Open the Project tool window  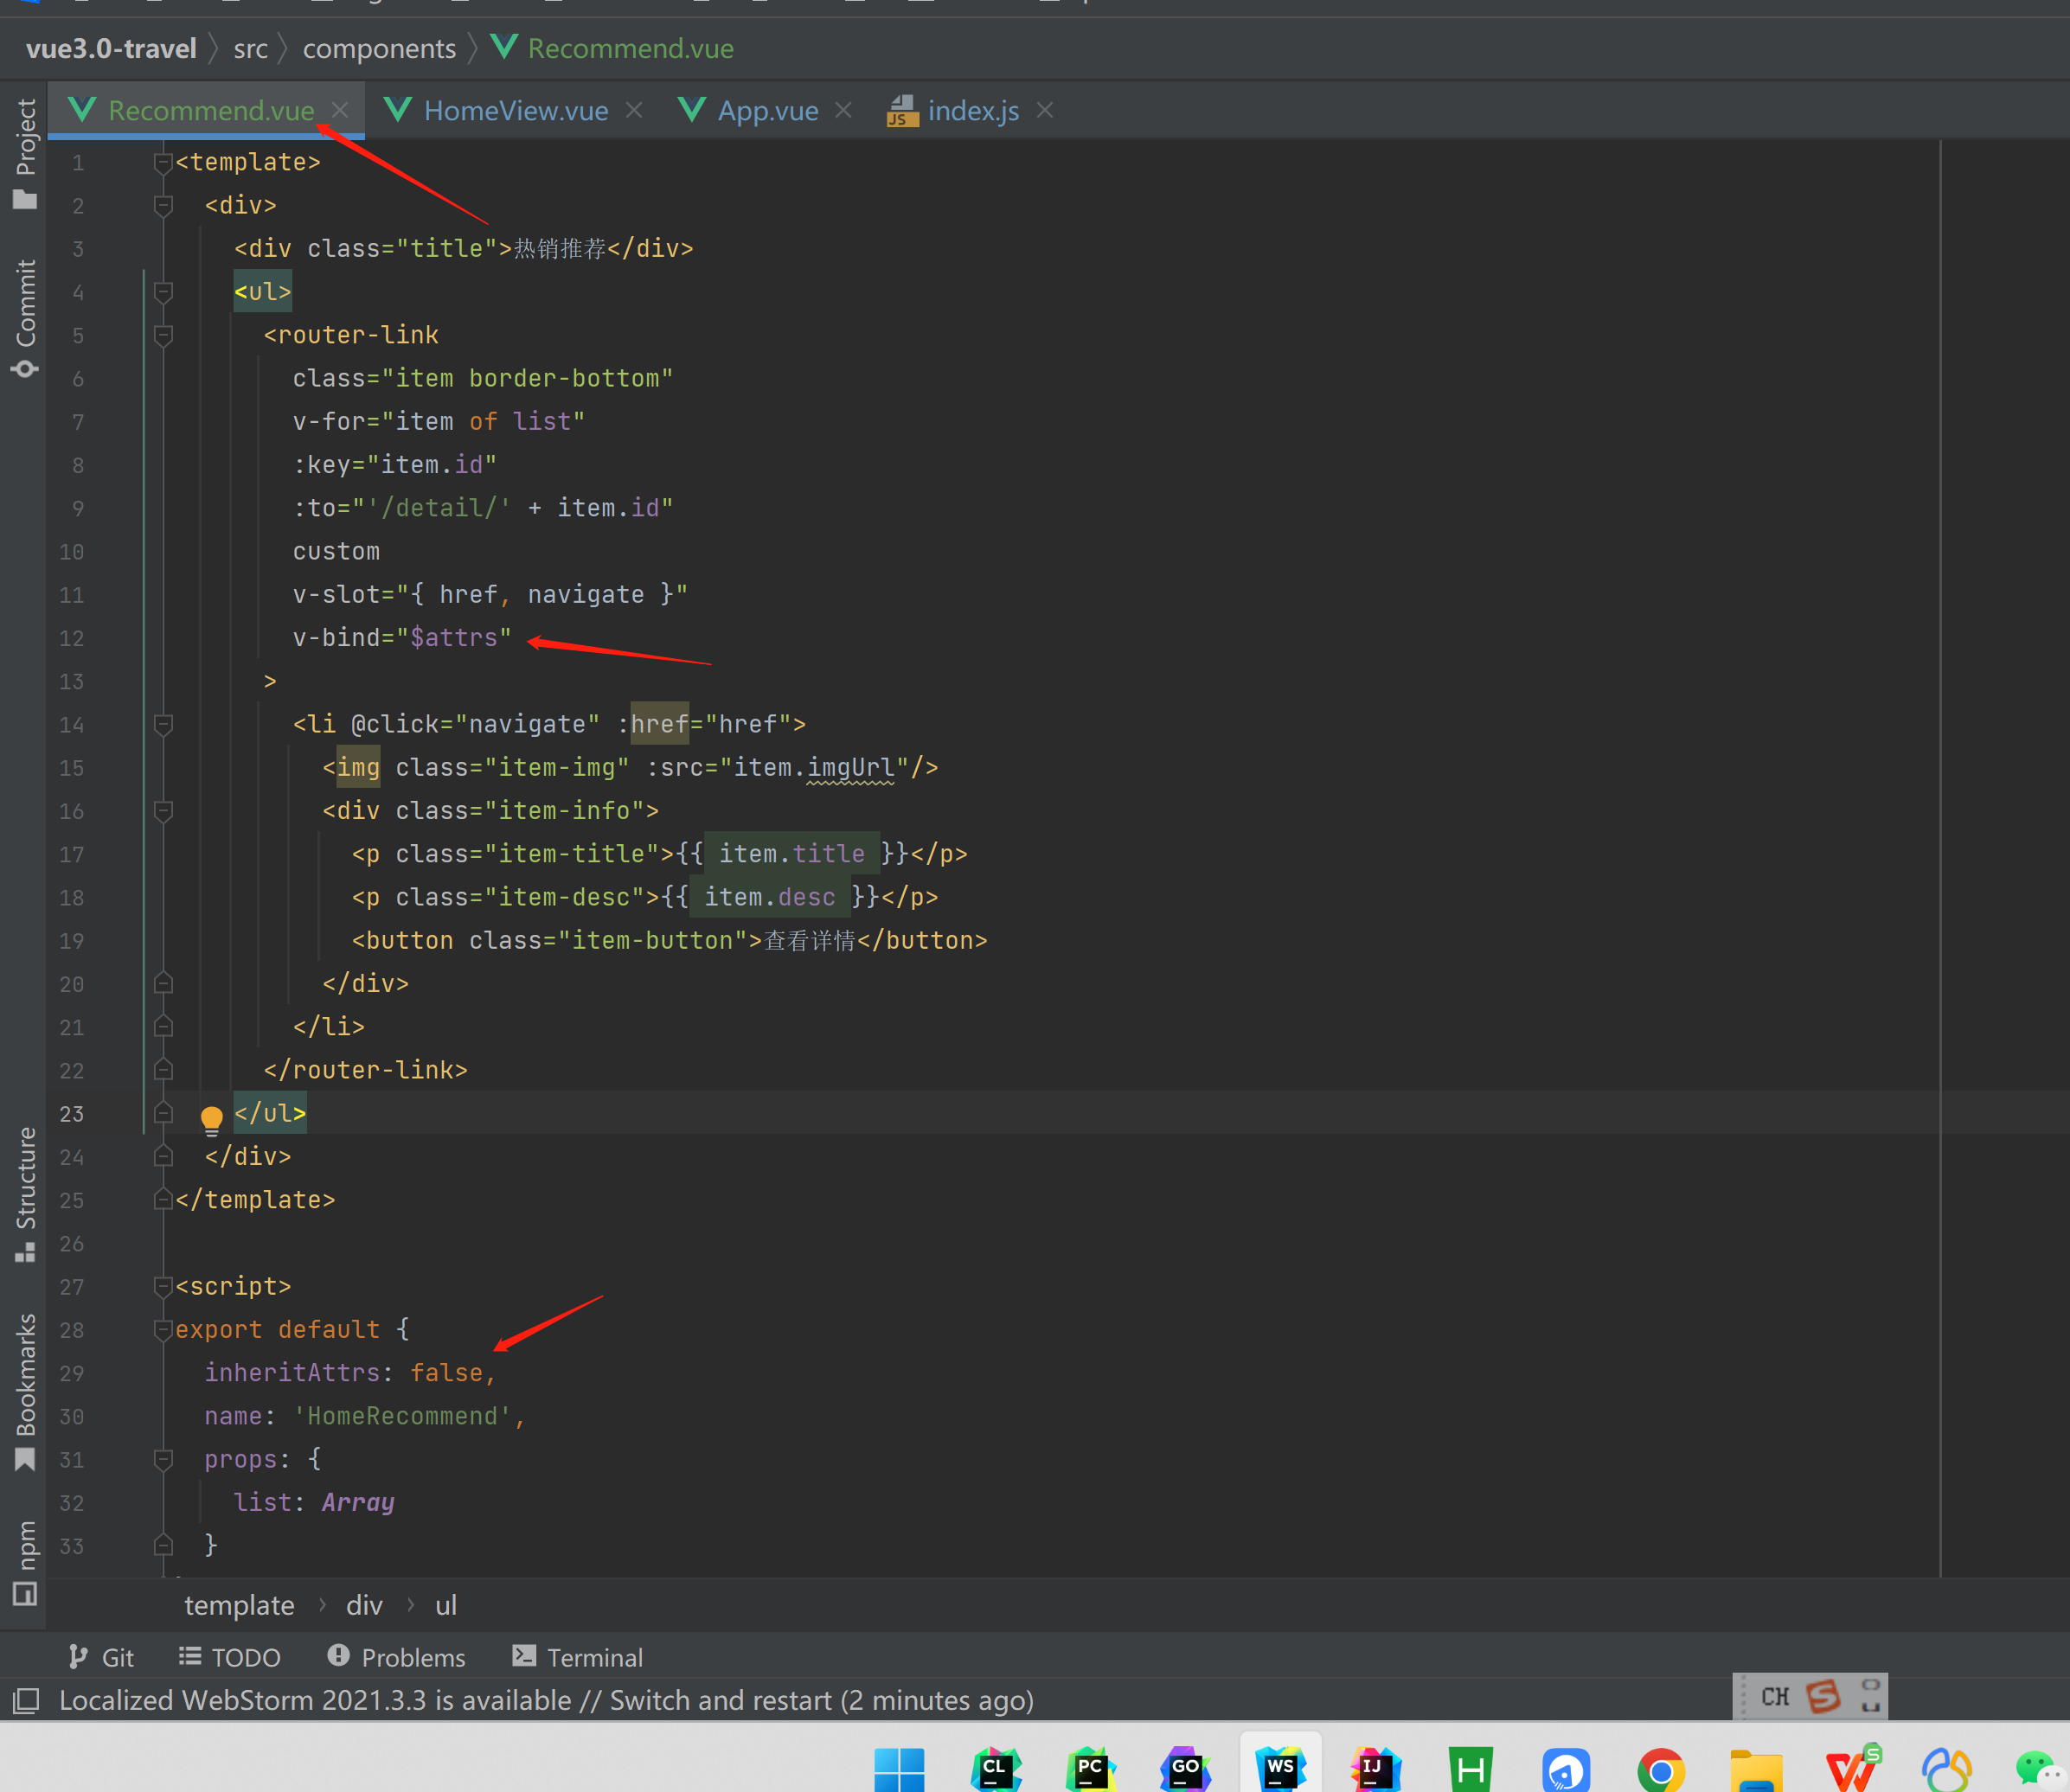[x=25, y=153]
